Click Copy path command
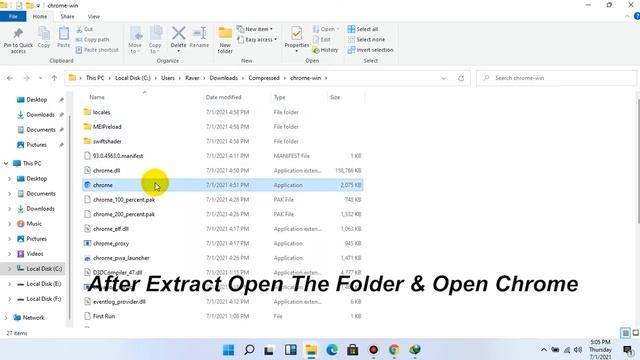The image size is (640, 360). click(92, 40)
